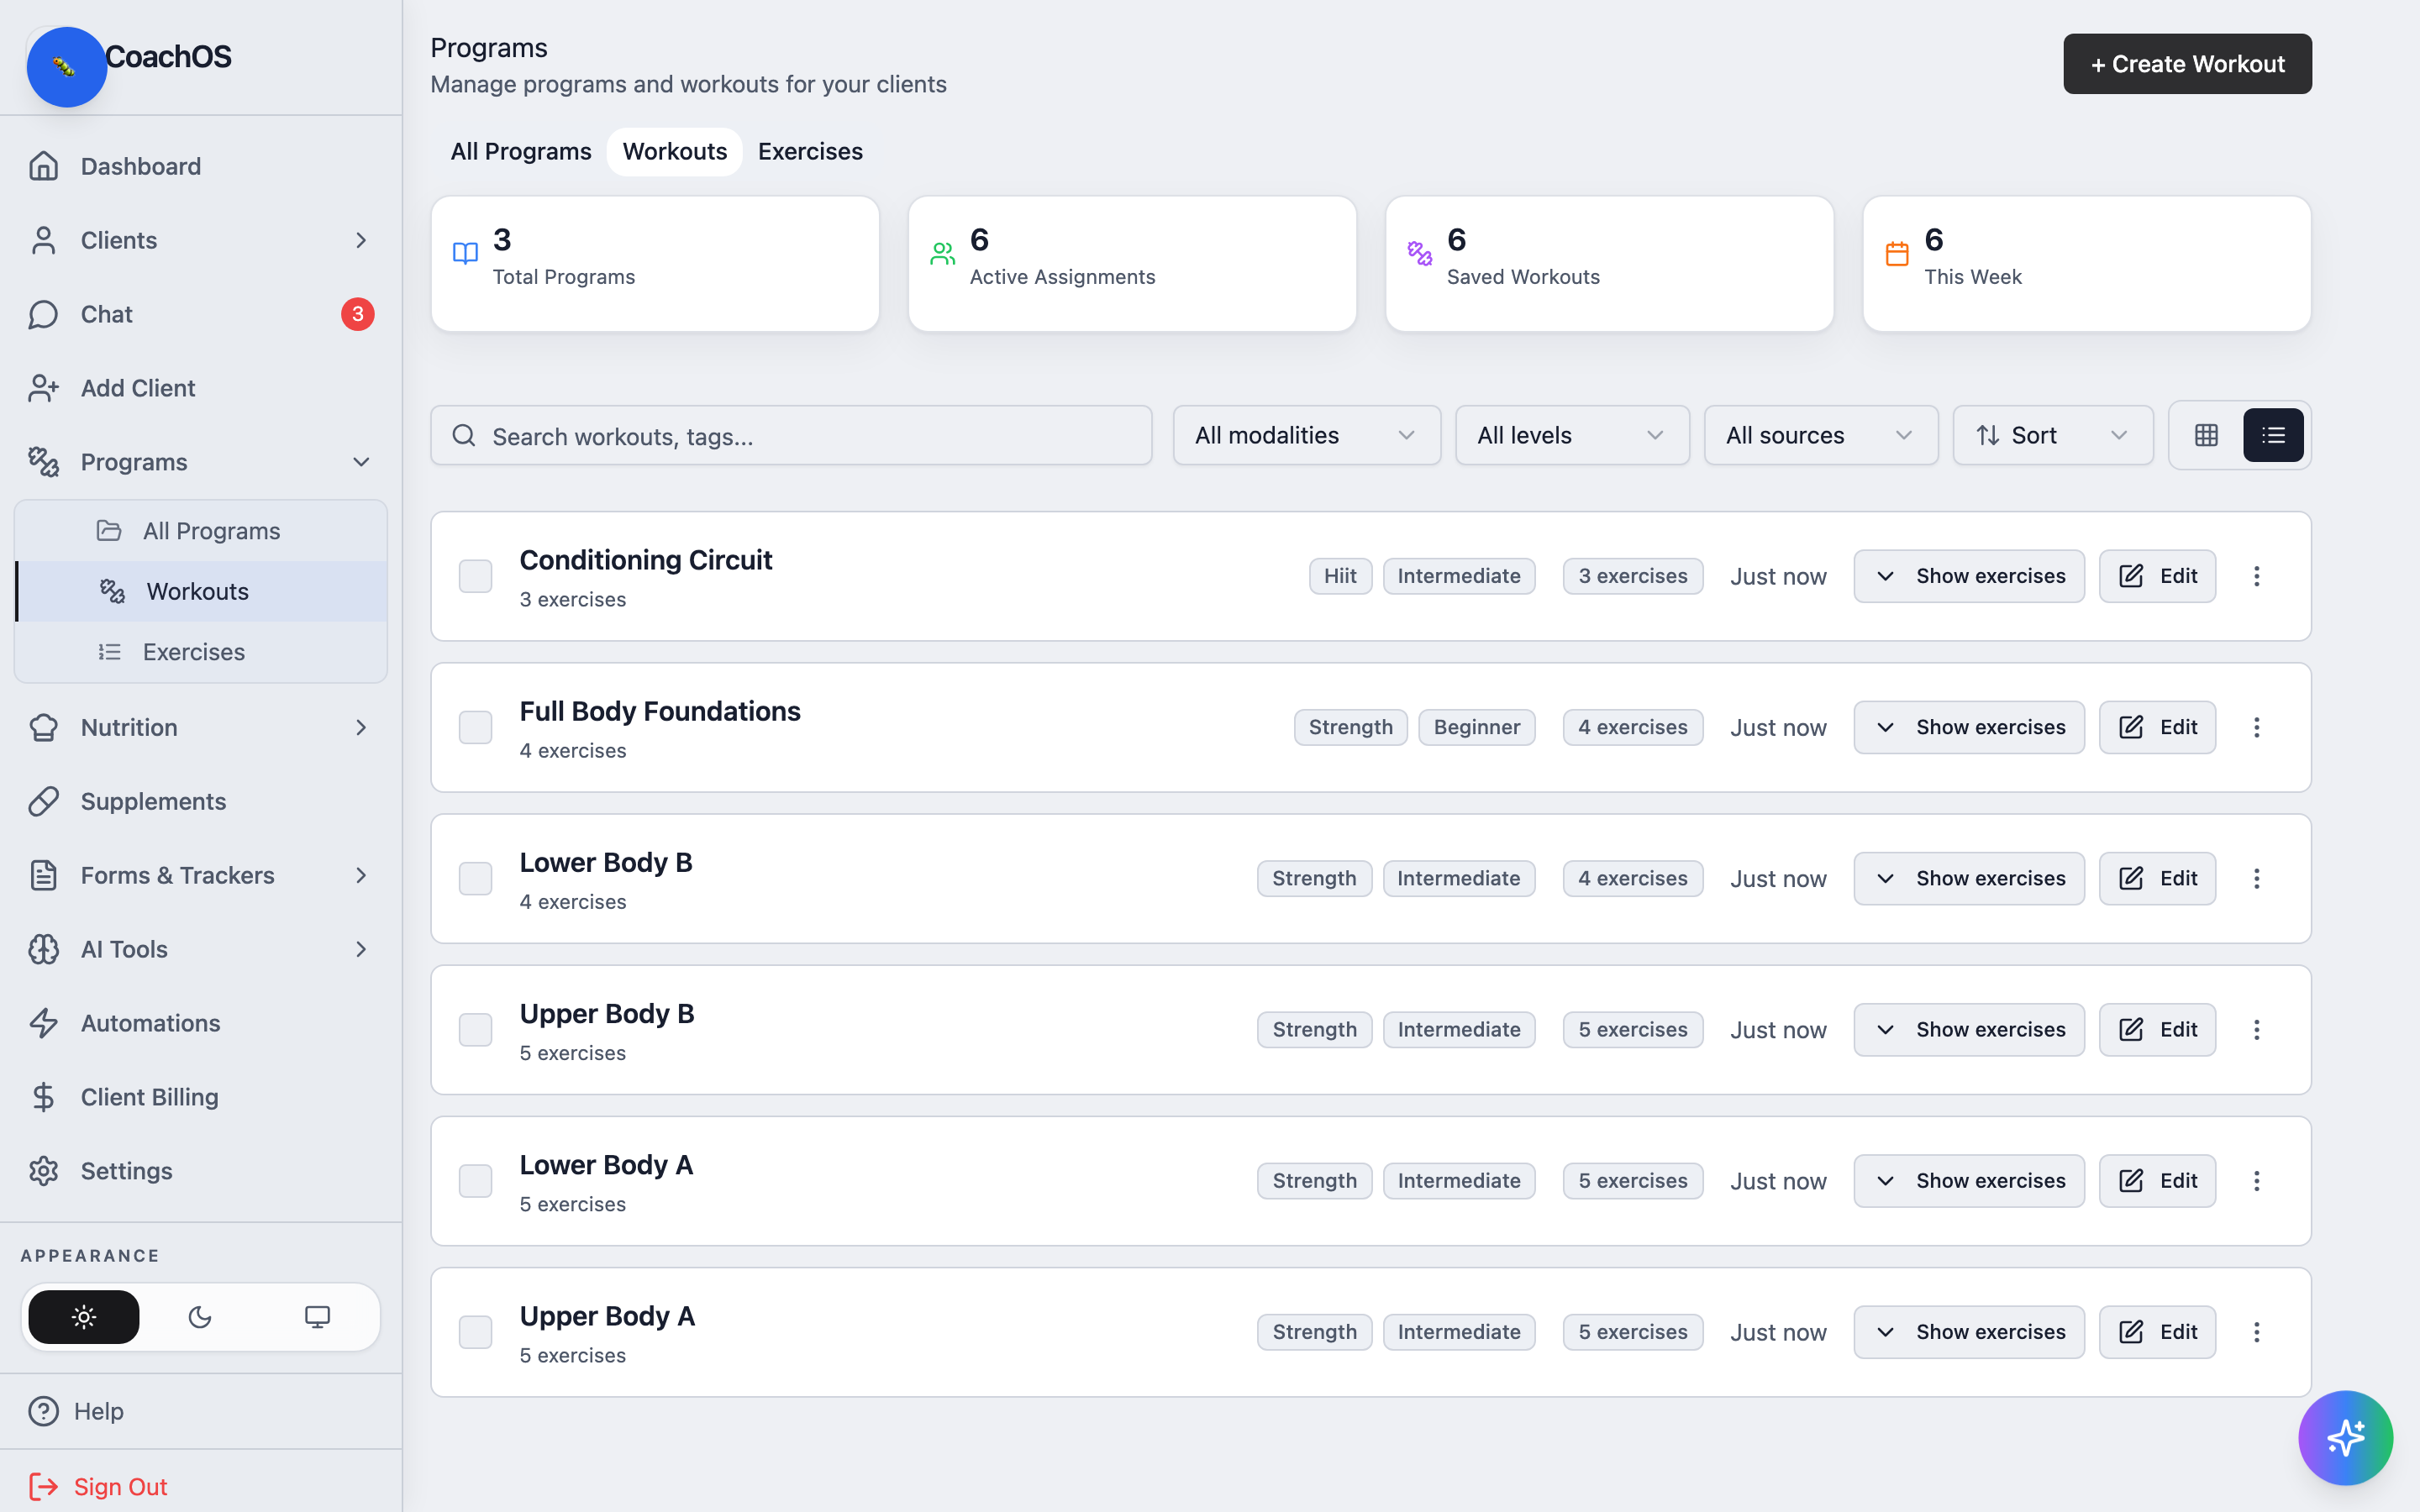Click the Sign Out arrow icon

(43, 1486)
